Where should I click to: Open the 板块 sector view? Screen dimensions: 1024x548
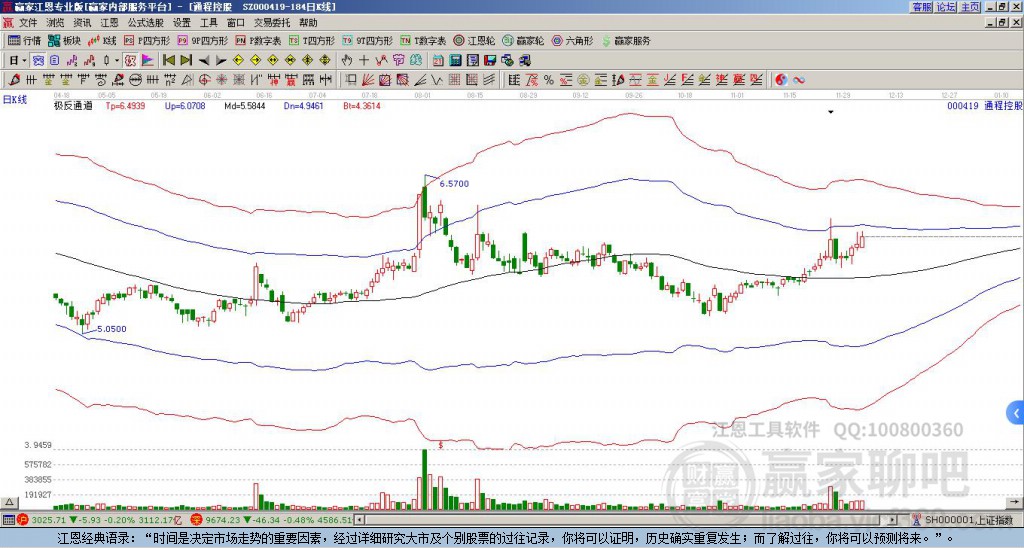(64, 40)
